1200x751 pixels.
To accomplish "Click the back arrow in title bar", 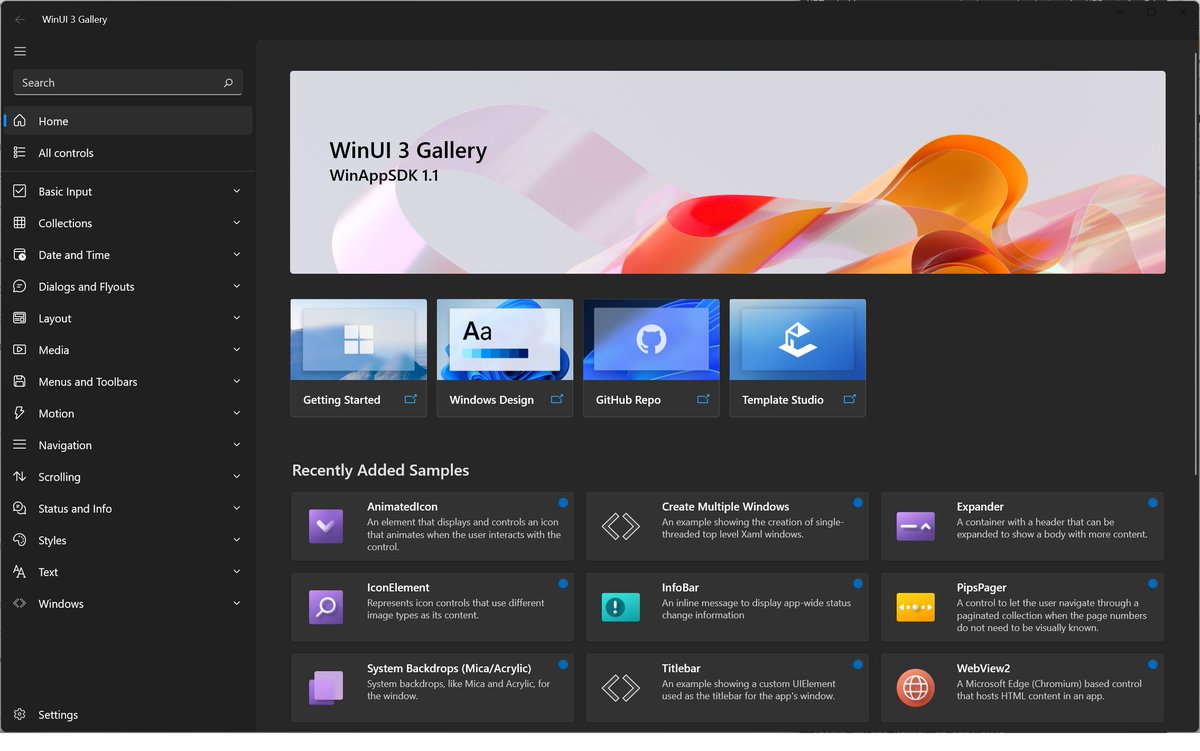I will (20, 19).
